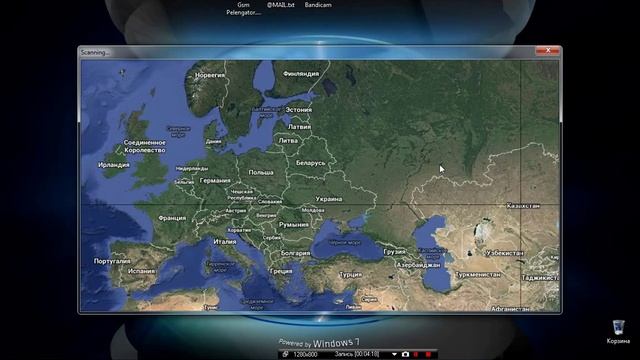Close the Scanning... map window
The image size is (640, 360).
(548, 50)
